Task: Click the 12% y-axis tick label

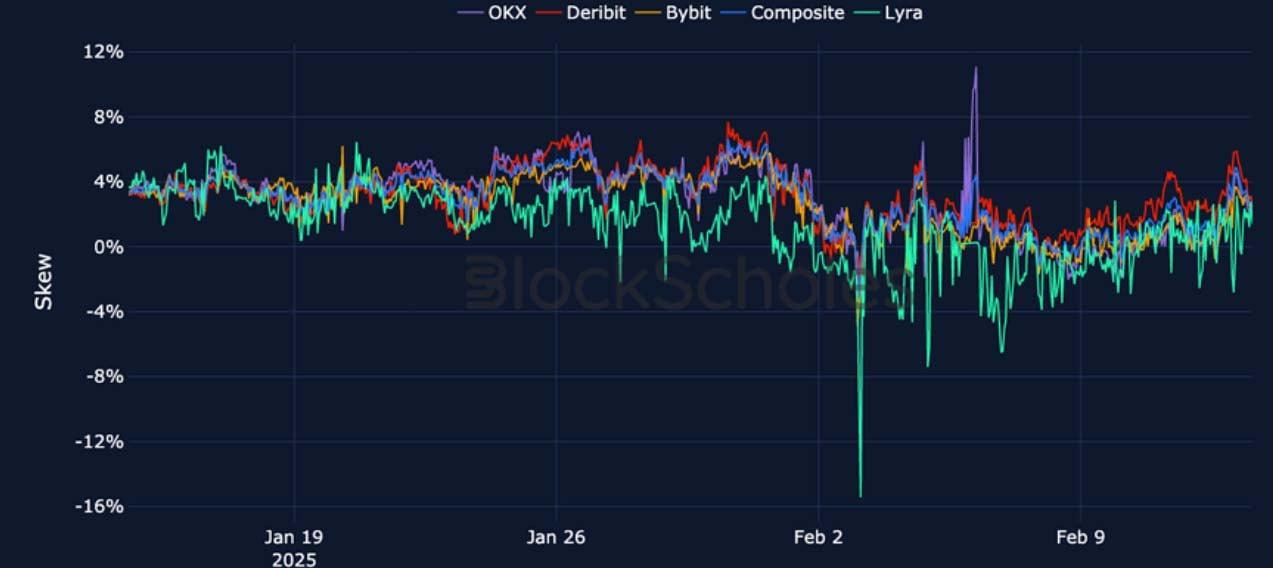Action: [102, 52]
